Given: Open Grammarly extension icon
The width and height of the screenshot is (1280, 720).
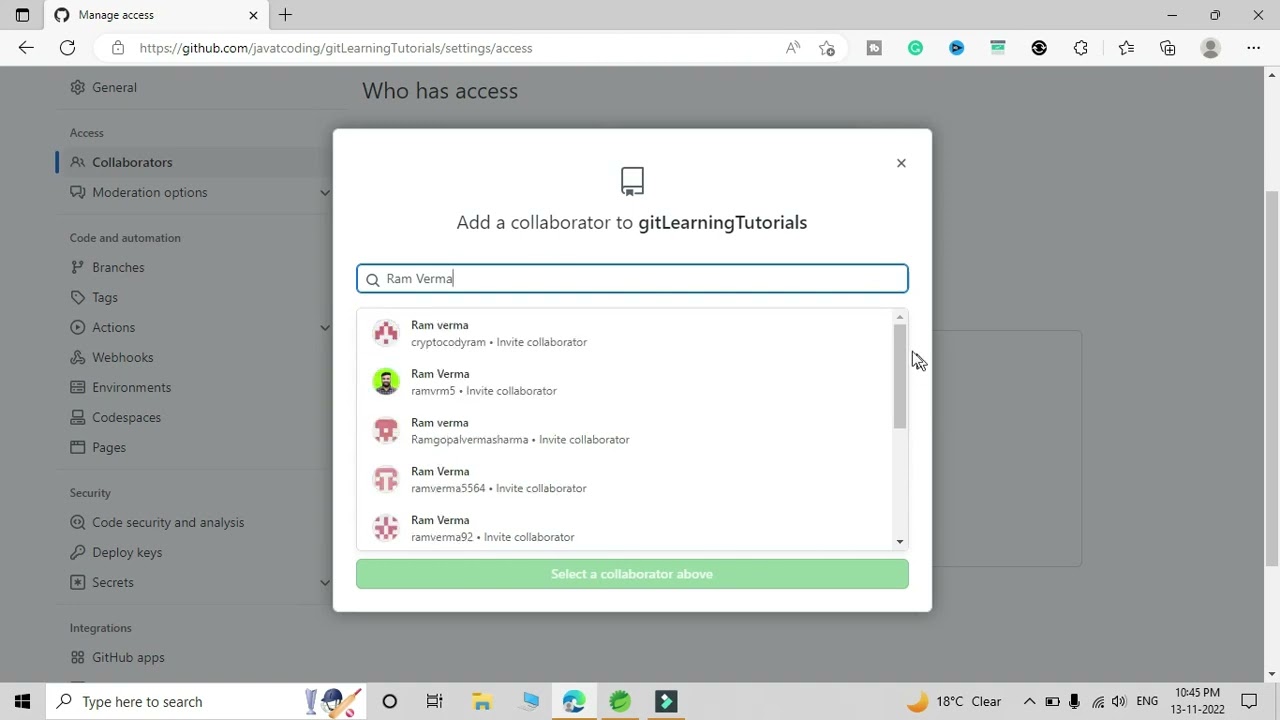Looking at the screenshot, I should 915,48.
